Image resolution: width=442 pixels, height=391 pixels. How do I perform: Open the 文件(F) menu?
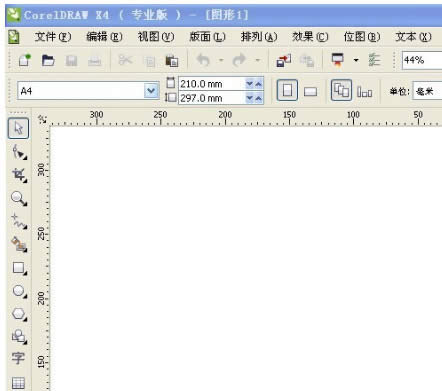(x=53, y=37)
